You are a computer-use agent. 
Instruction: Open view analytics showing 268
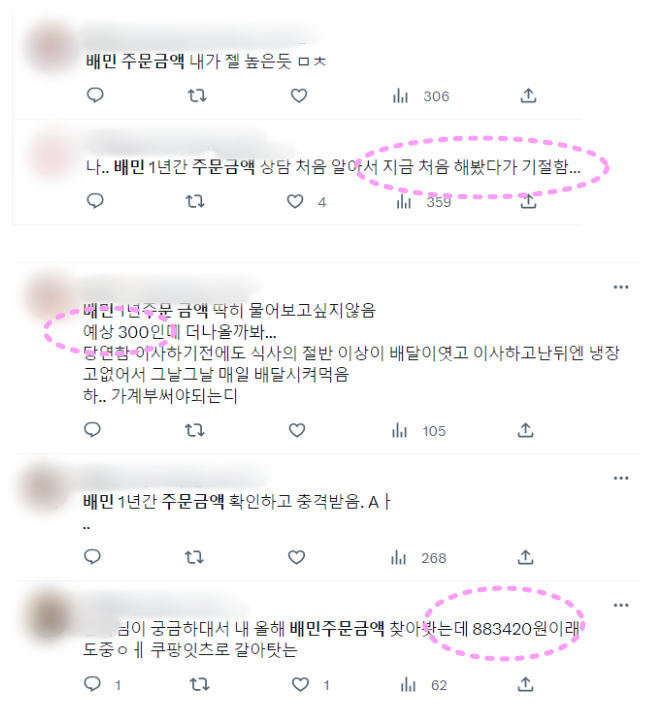pyautogui.click(x=418, y=558)
